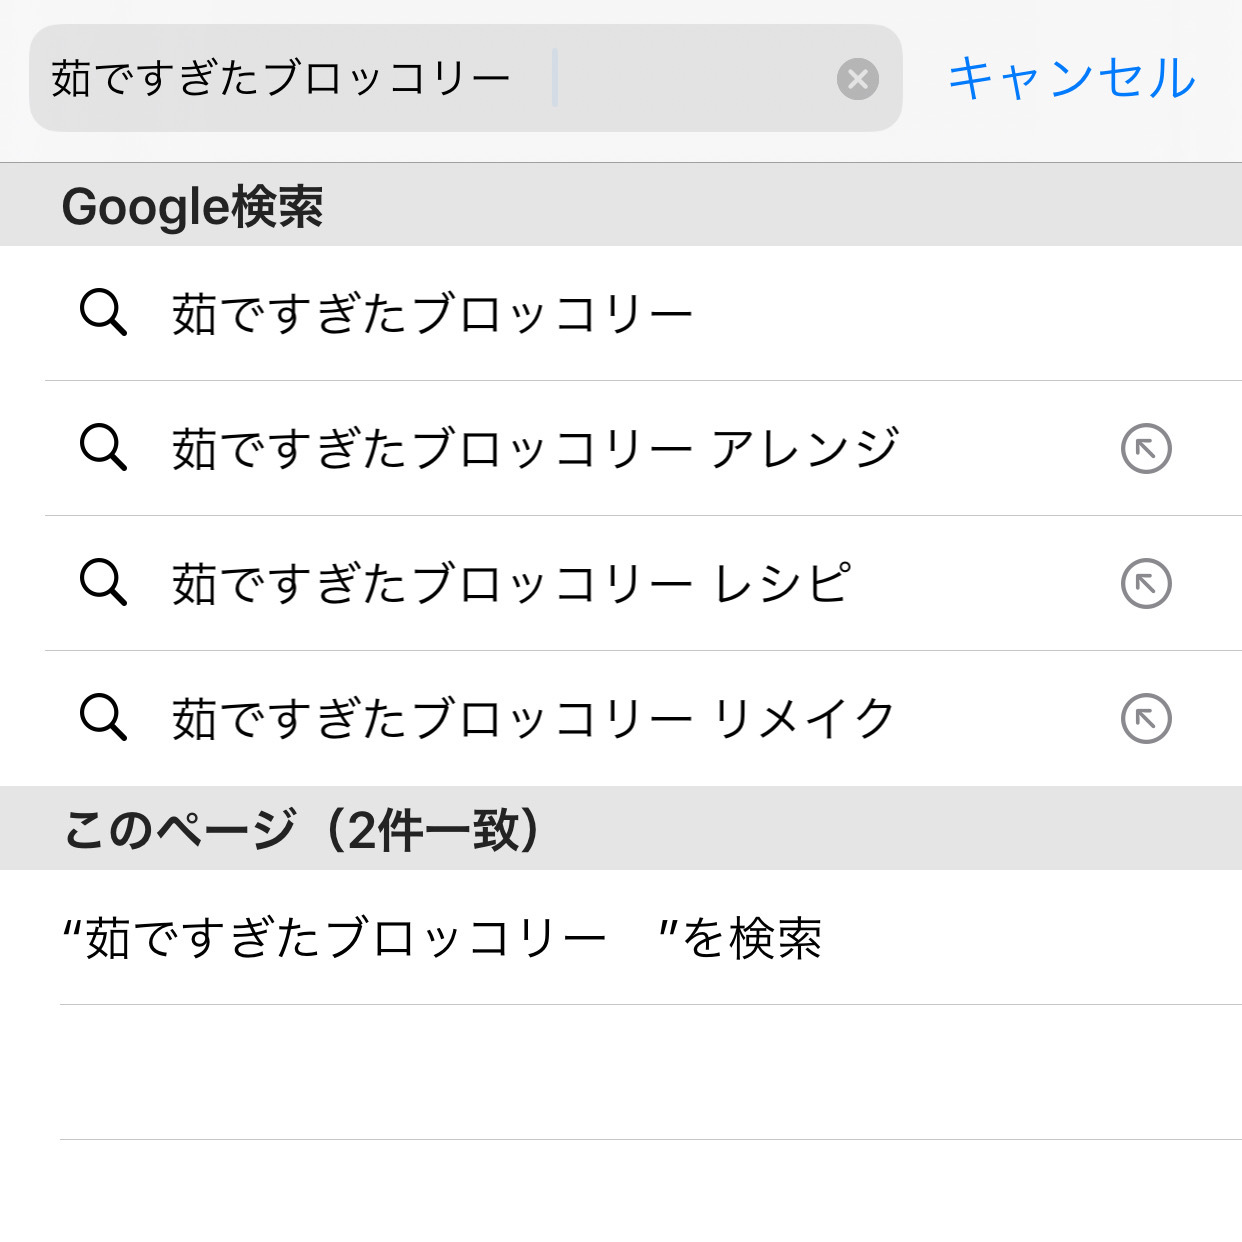Viewport: 1242px width, 1242px height.
Task: Insert リメイク suggestion using its arrow icon
Action: 1146,718
